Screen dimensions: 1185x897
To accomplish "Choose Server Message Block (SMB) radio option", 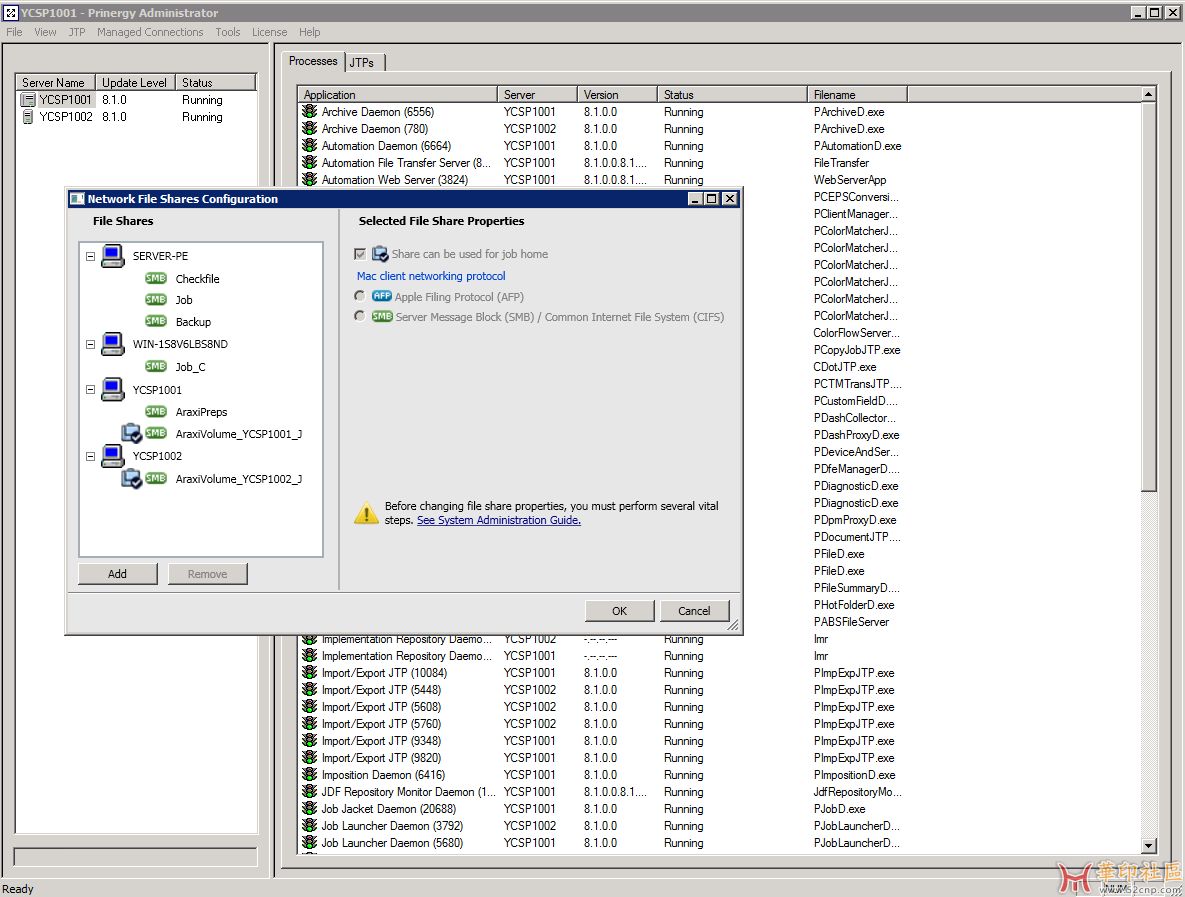I will (360, 316).
